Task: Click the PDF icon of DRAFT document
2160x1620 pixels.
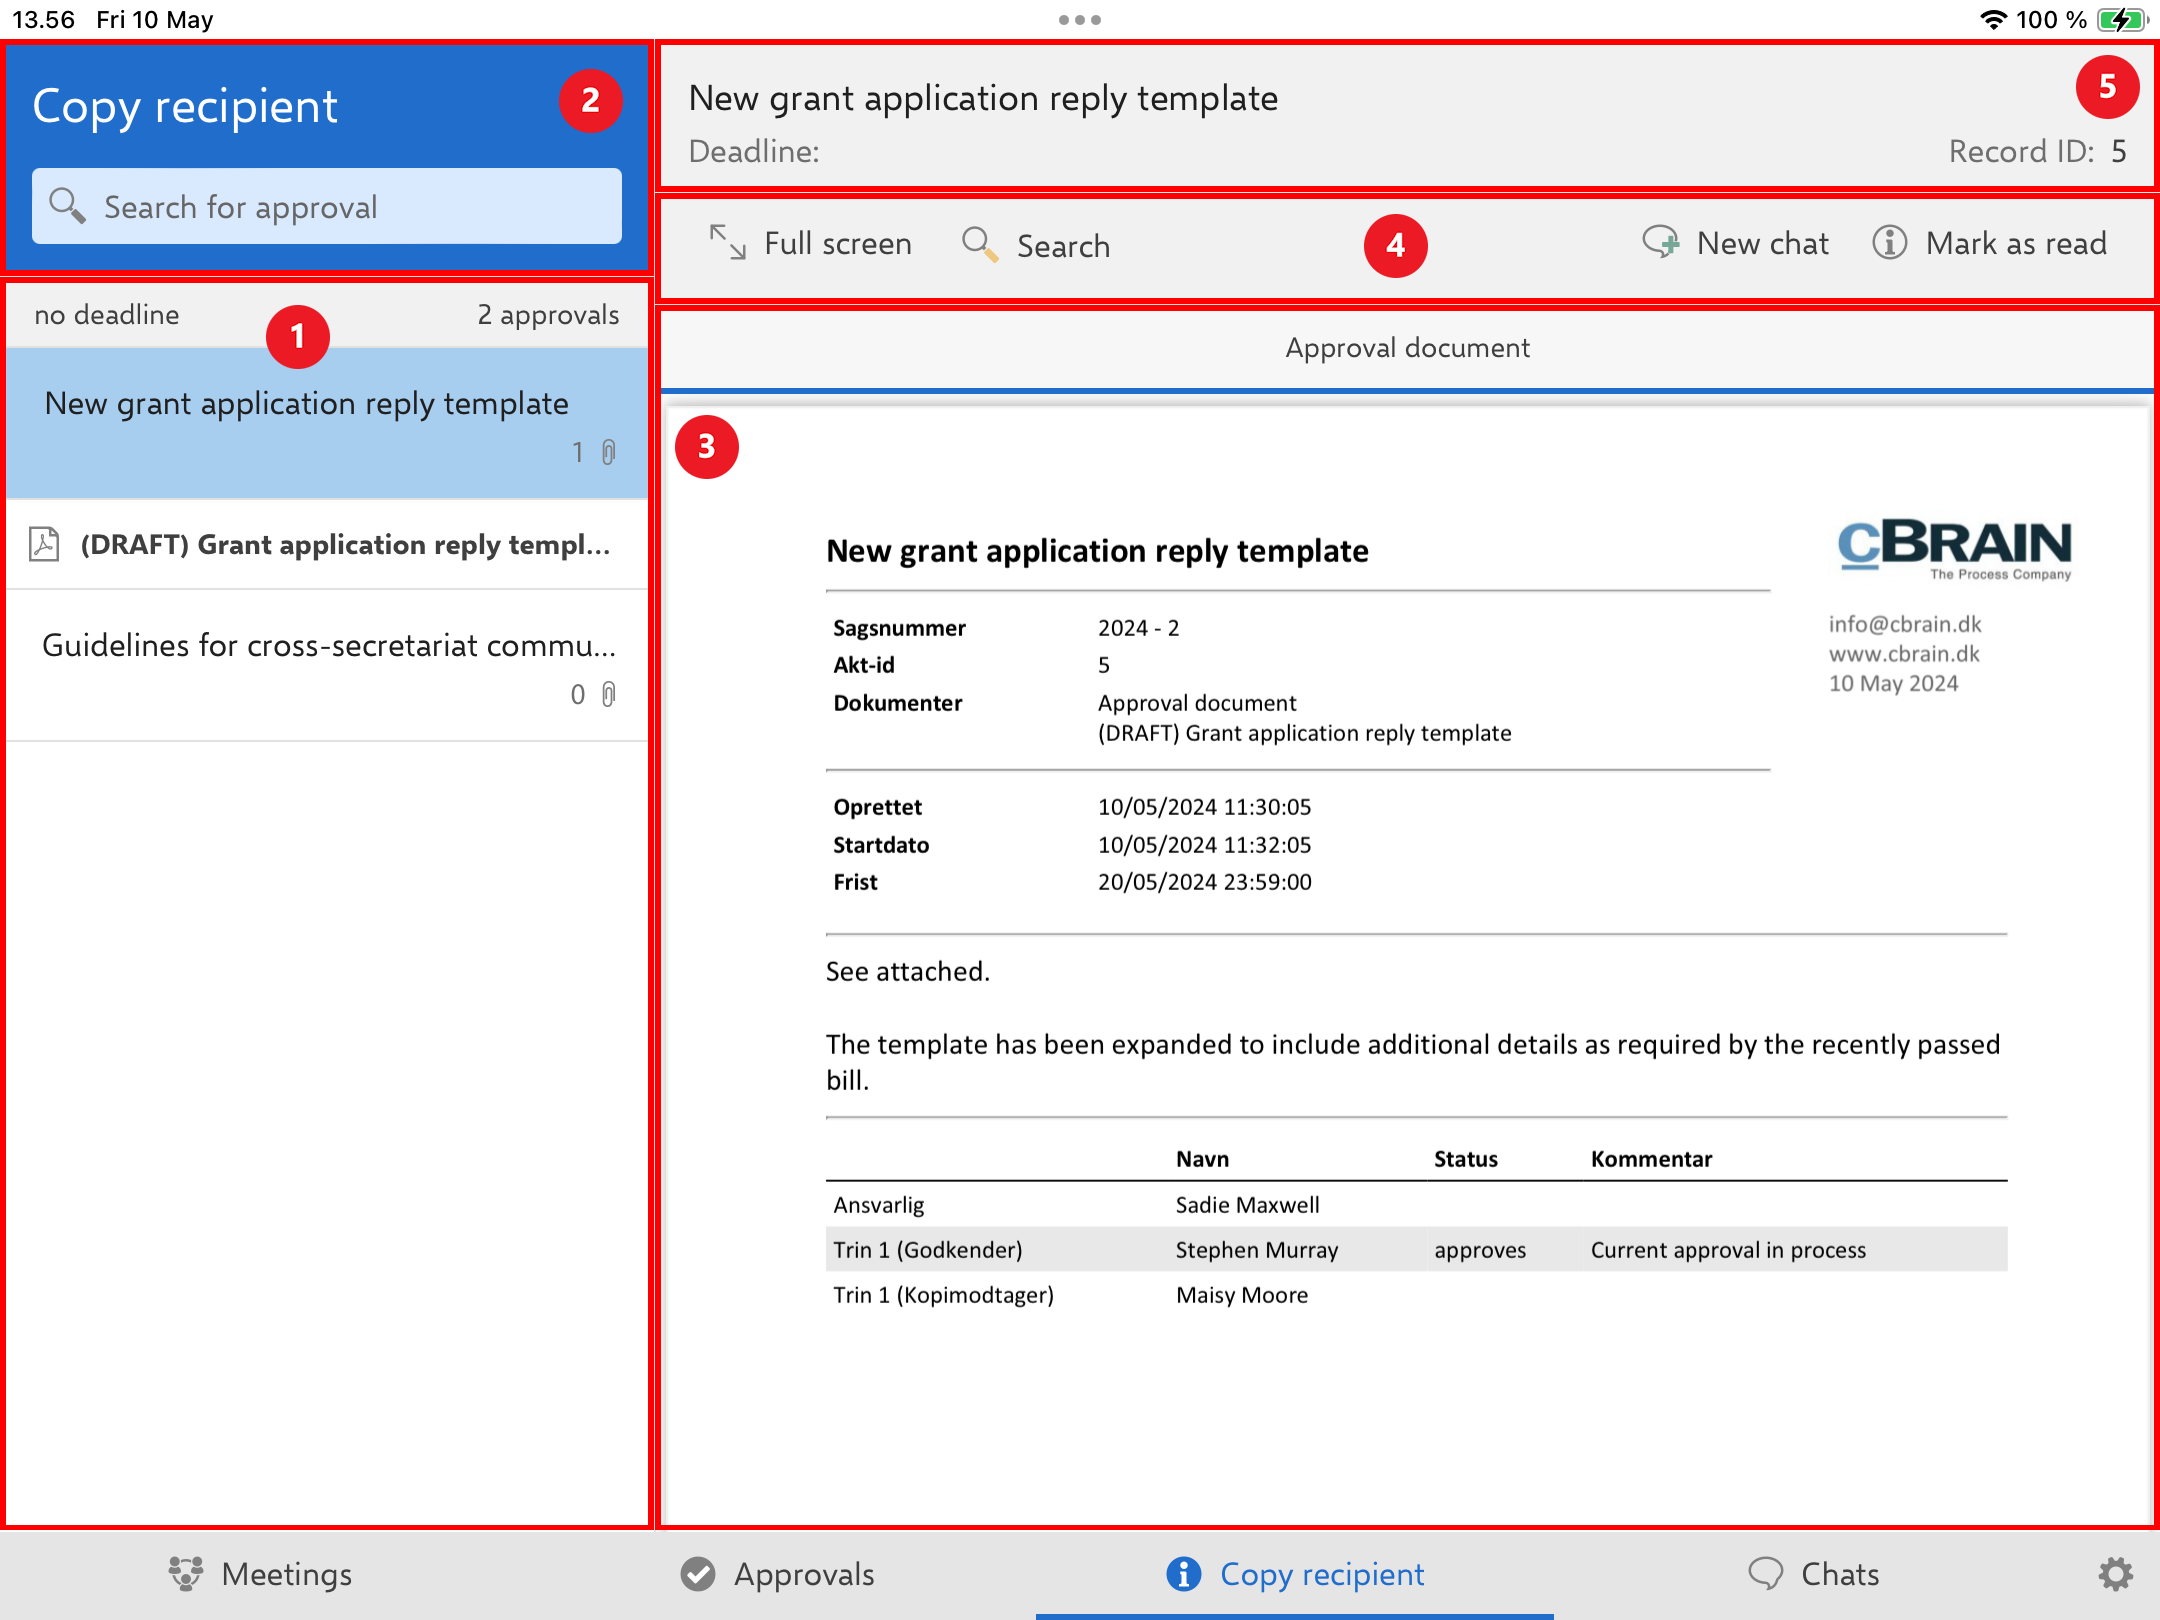Action: [x=44, y=544]
